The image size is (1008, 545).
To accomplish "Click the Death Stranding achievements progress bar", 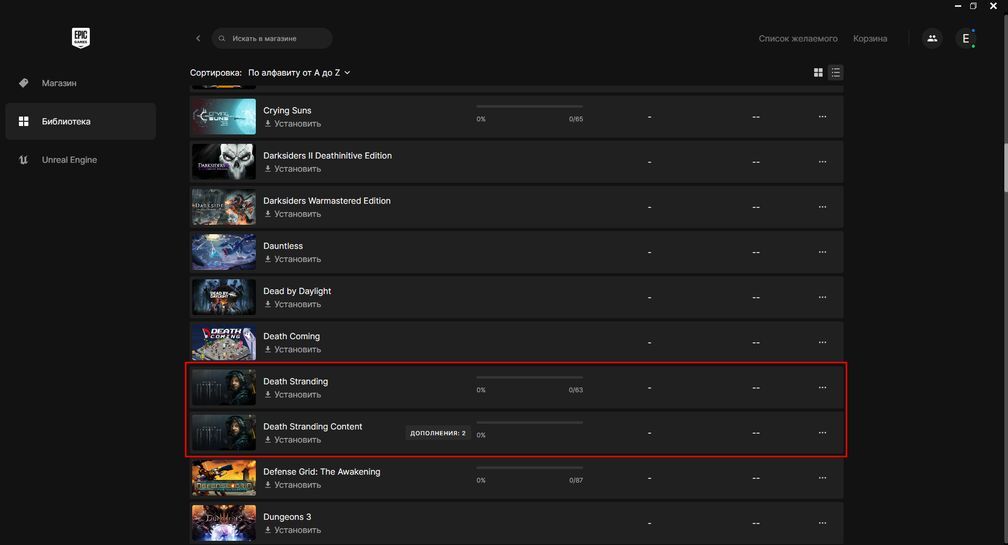I will (529, 378).
